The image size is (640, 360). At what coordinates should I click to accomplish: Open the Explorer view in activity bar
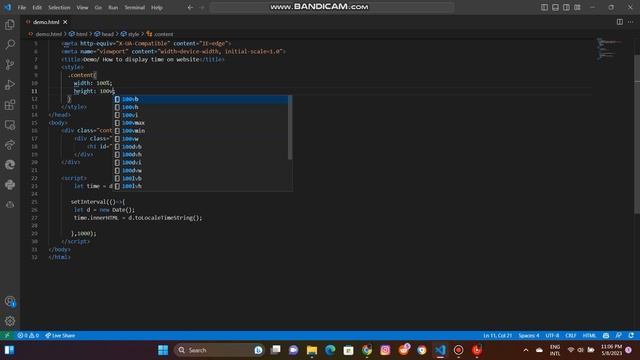(10, 24)
